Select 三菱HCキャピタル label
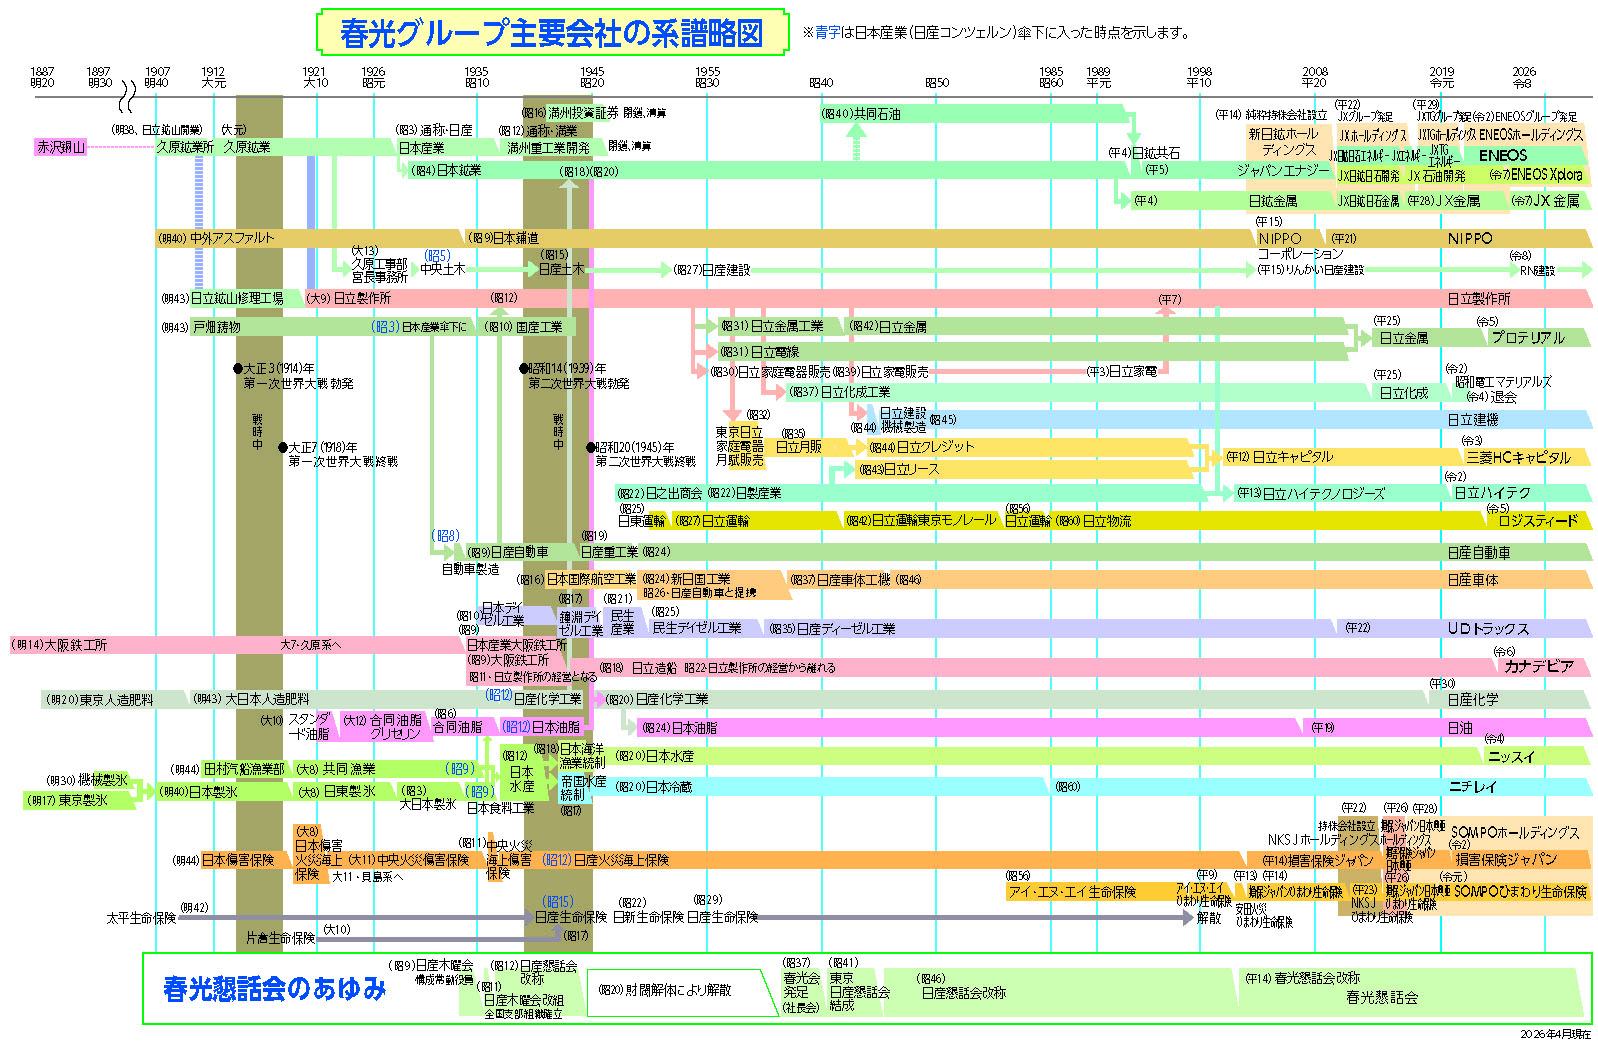Screen dimensions: 1598x1044 [1518, 457]
